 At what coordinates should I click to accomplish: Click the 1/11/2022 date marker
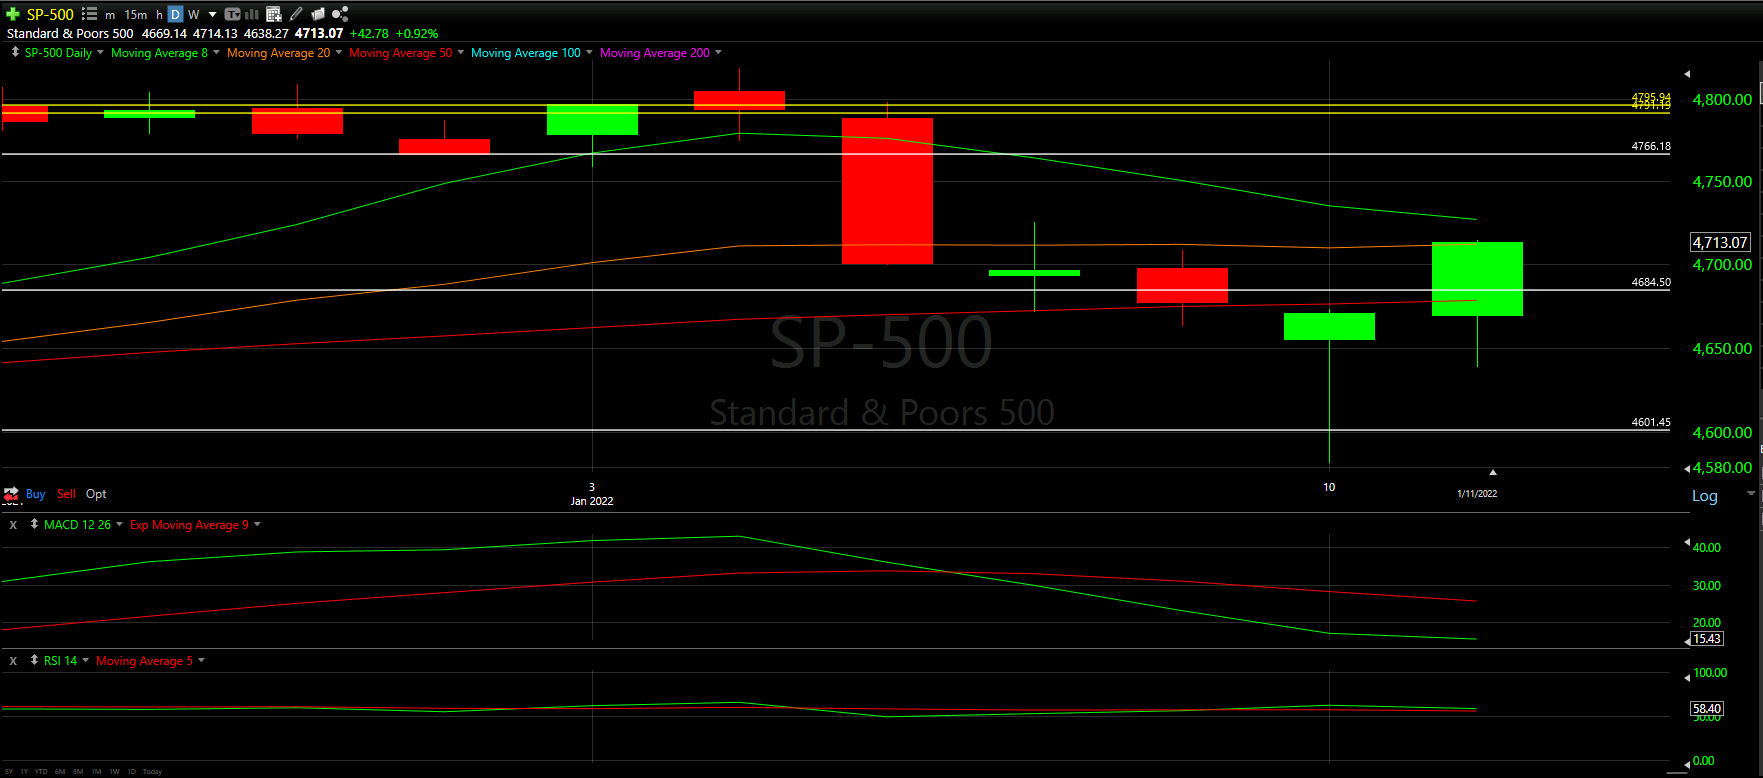click(x=1477, y=494)
